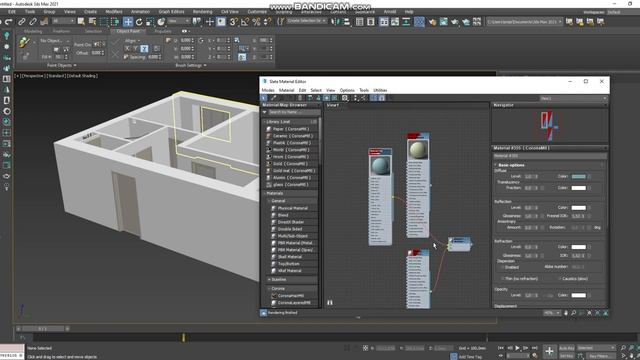Click the Select by Name icon
640x360 pixels.
coord(93,22)
